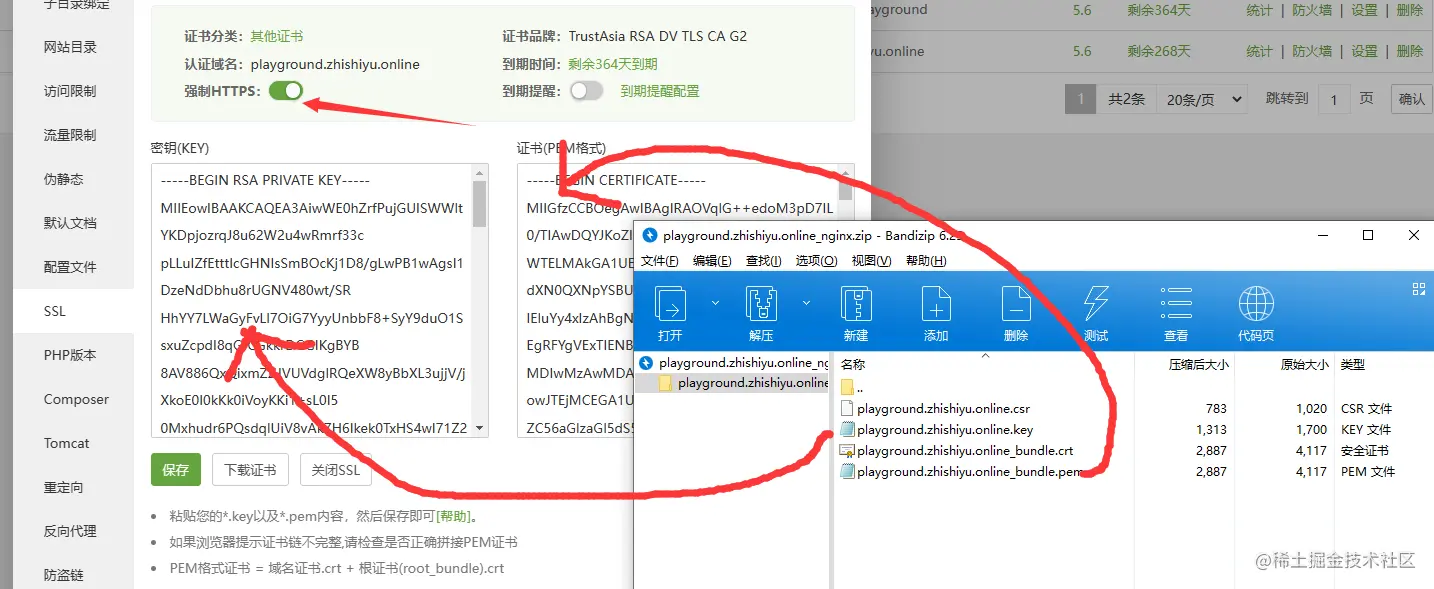Click the zip archive root icon in Bandizip tree

[646, 363]
